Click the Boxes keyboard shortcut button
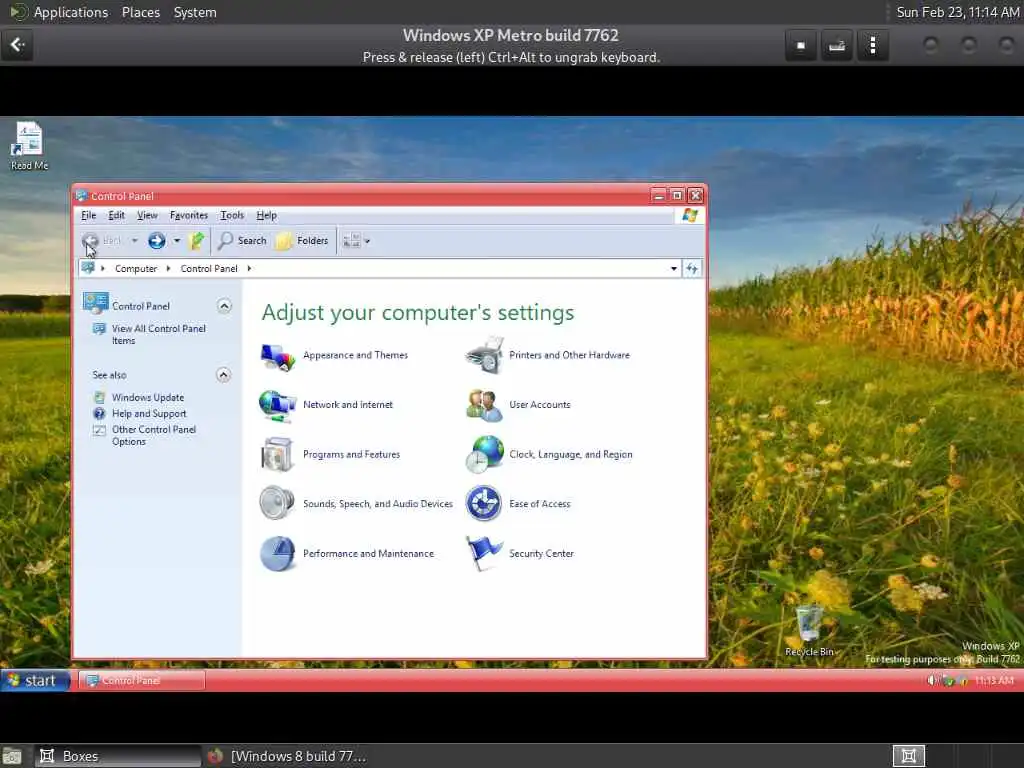Viewport: 1024px width, 768px height. click(837, 45)
